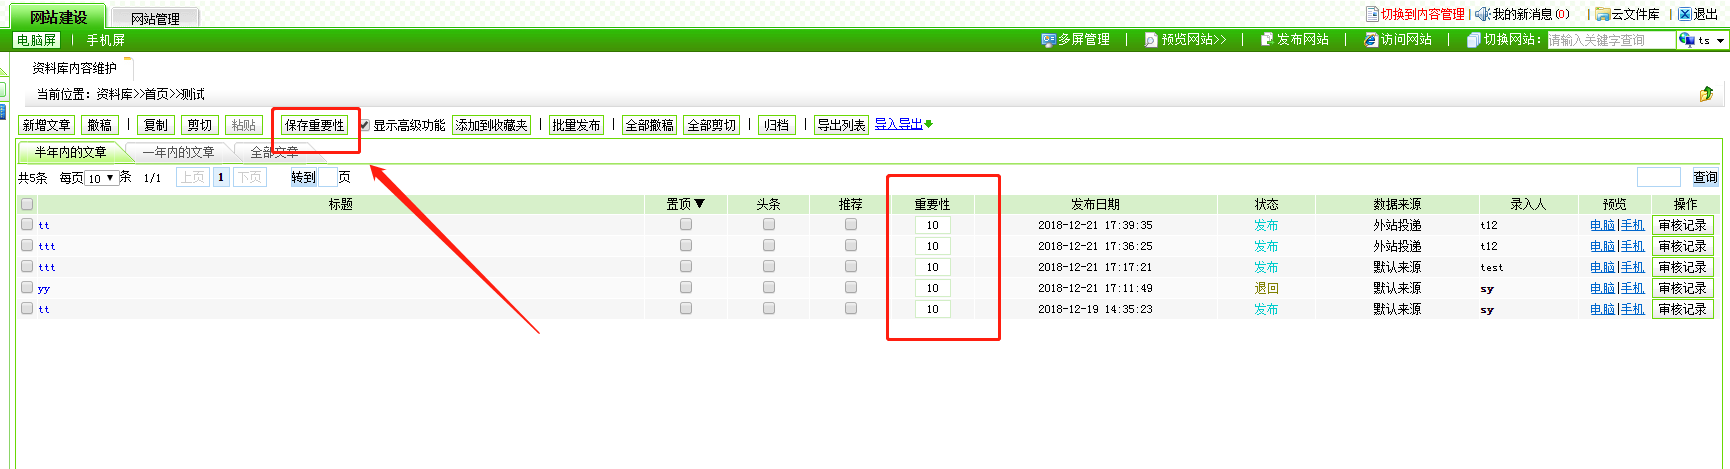1730x469 pixels.
Task: Click the 保存重要性 button
Action: coord(314,125)
